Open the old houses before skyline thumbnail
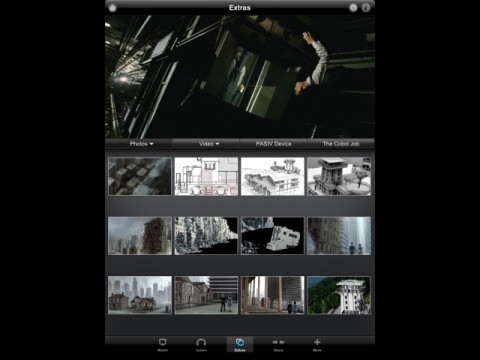 point(140,295)
